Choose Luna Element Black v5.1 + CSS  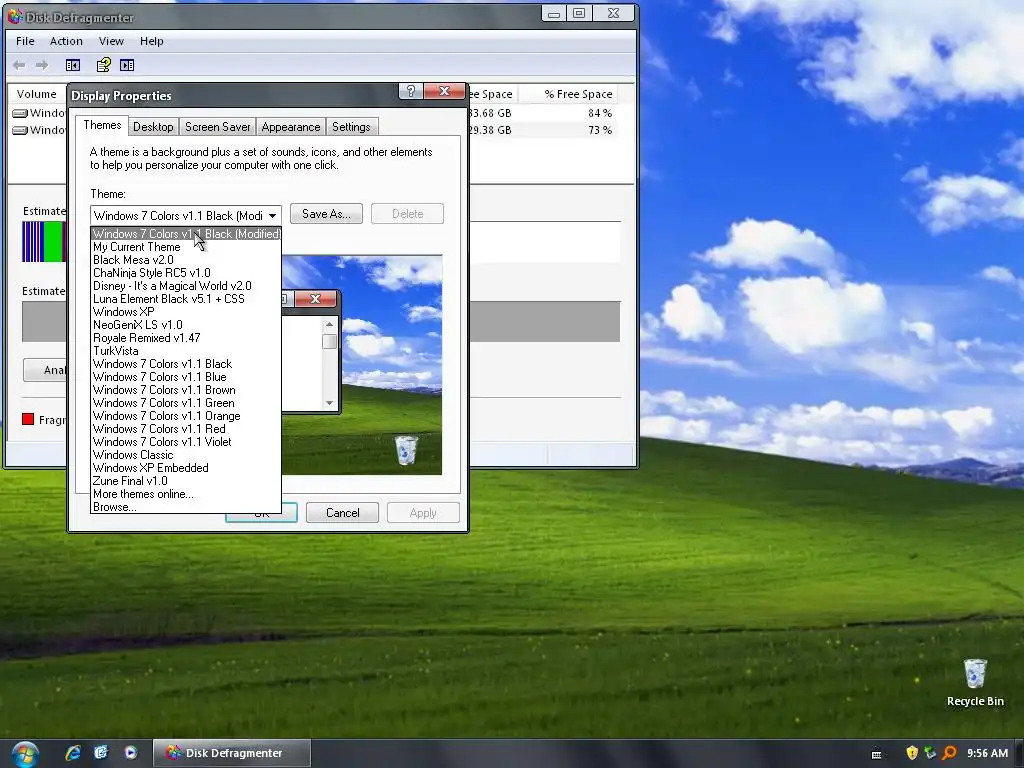tap(185, 299)
